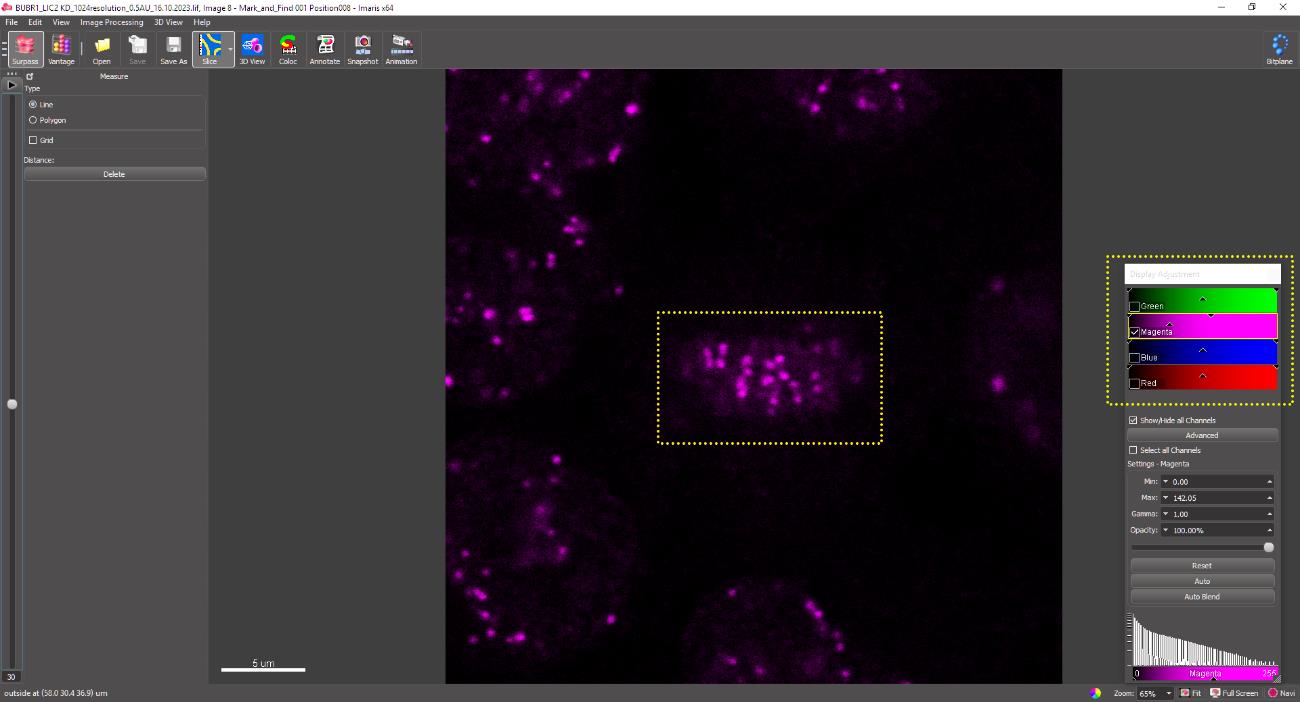Select the Polygon measurement type
Image resolution: width=1300 pixels, height=702 pixels.
(x=33, y=120)
